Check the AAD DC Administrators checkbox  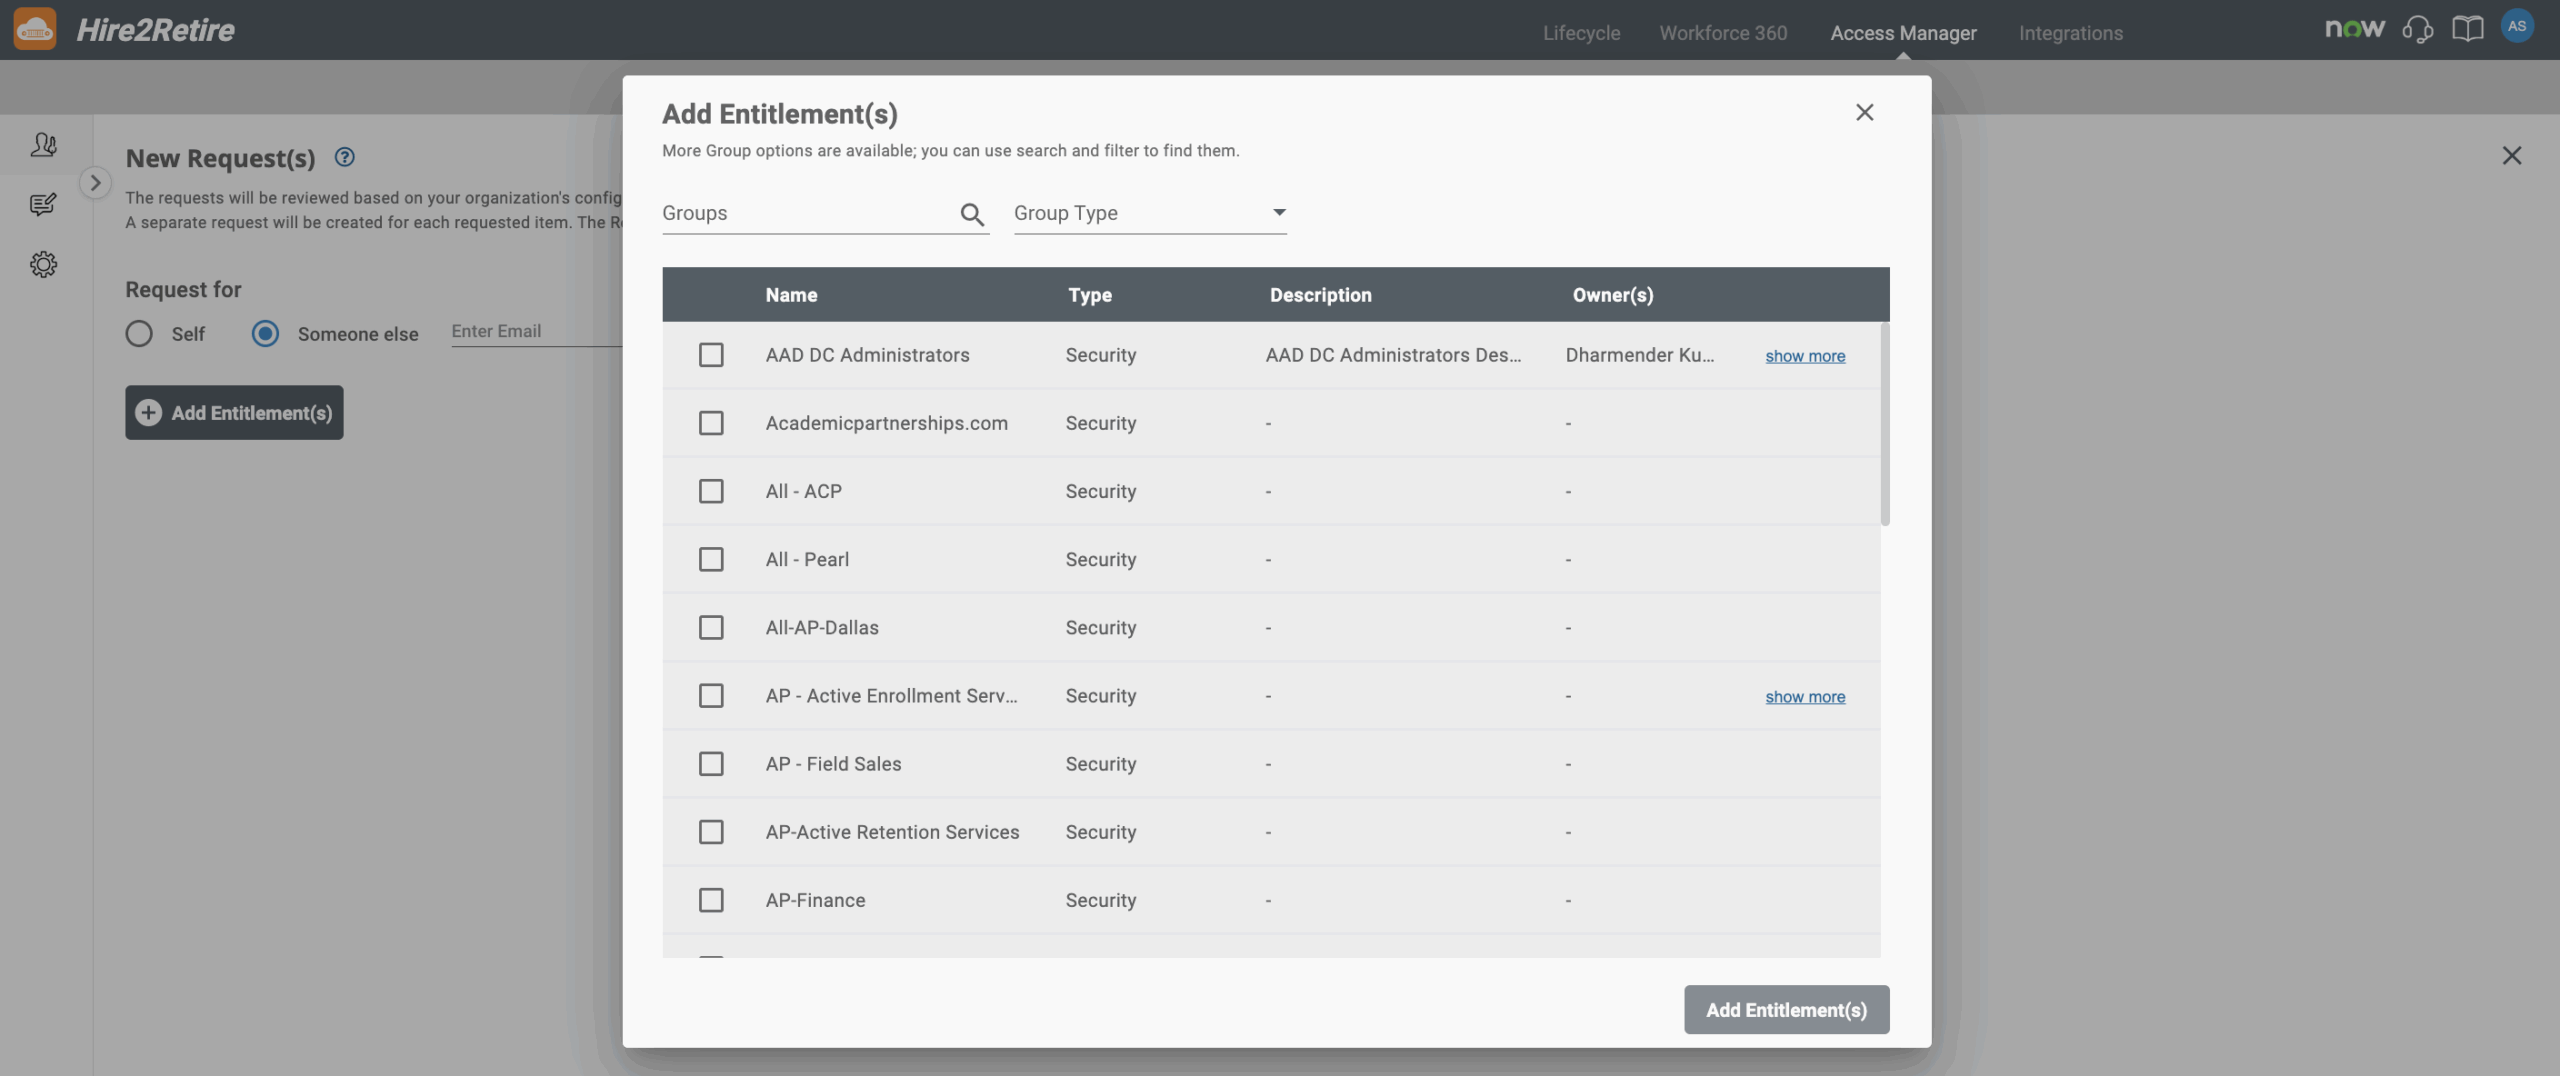pyautogui.click(x=711, y=354)
